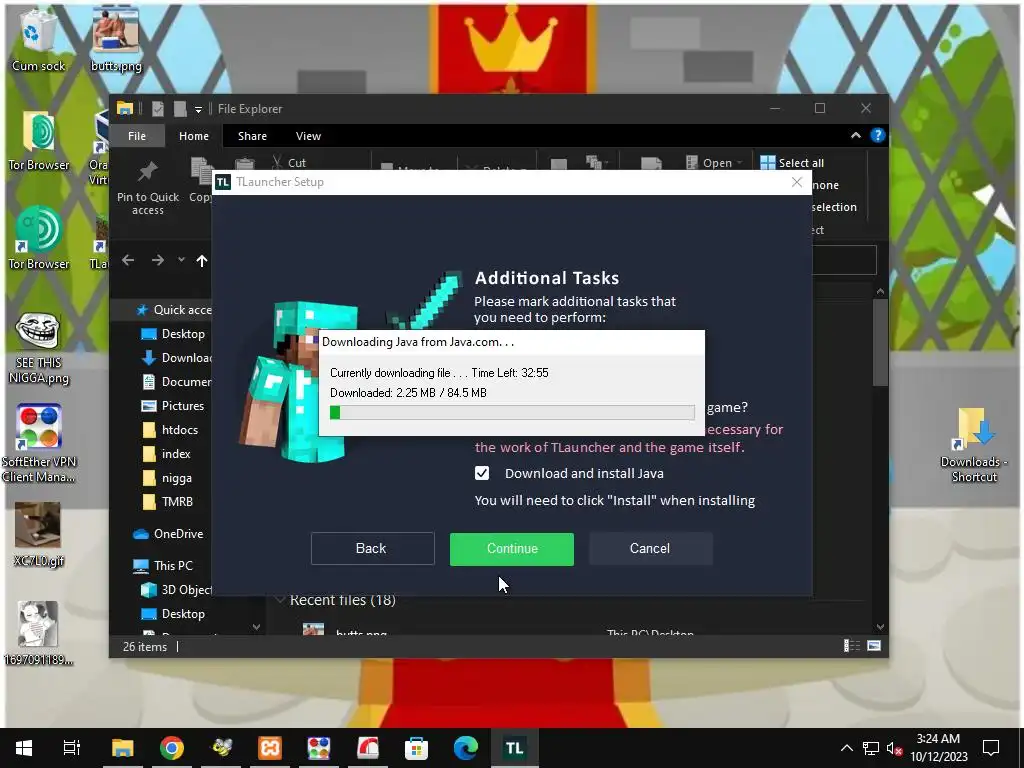Switch to details view in status bar

tap(852, 646)
